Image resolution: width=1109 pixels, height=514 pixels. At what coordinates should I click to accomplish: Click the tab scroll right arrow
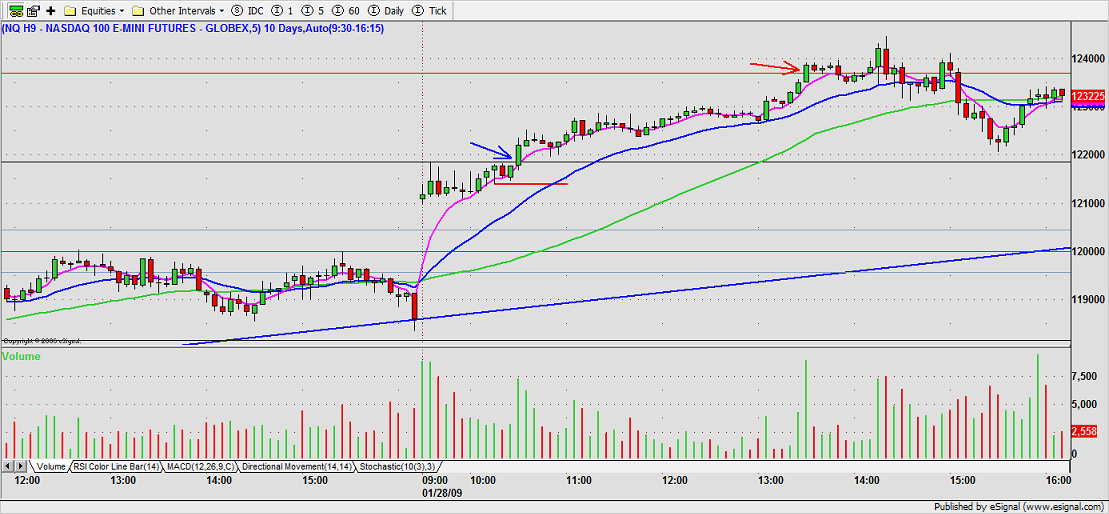[x=21, y=467]
